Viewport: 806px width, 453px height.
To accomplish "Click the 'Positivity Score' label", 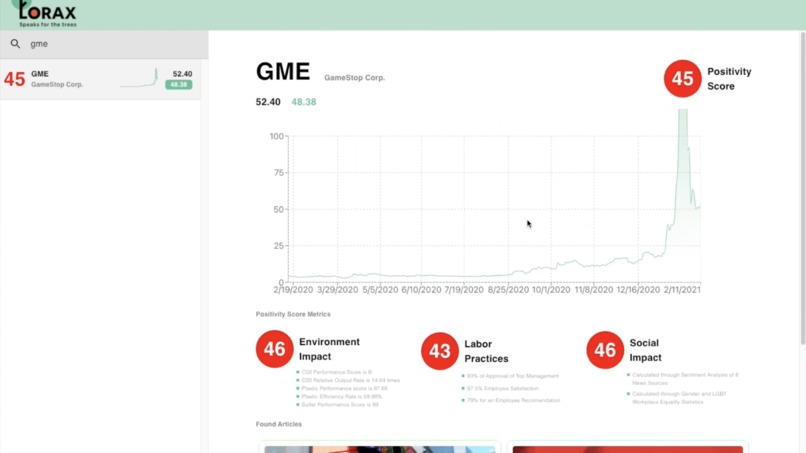I will tap(729, 79).
